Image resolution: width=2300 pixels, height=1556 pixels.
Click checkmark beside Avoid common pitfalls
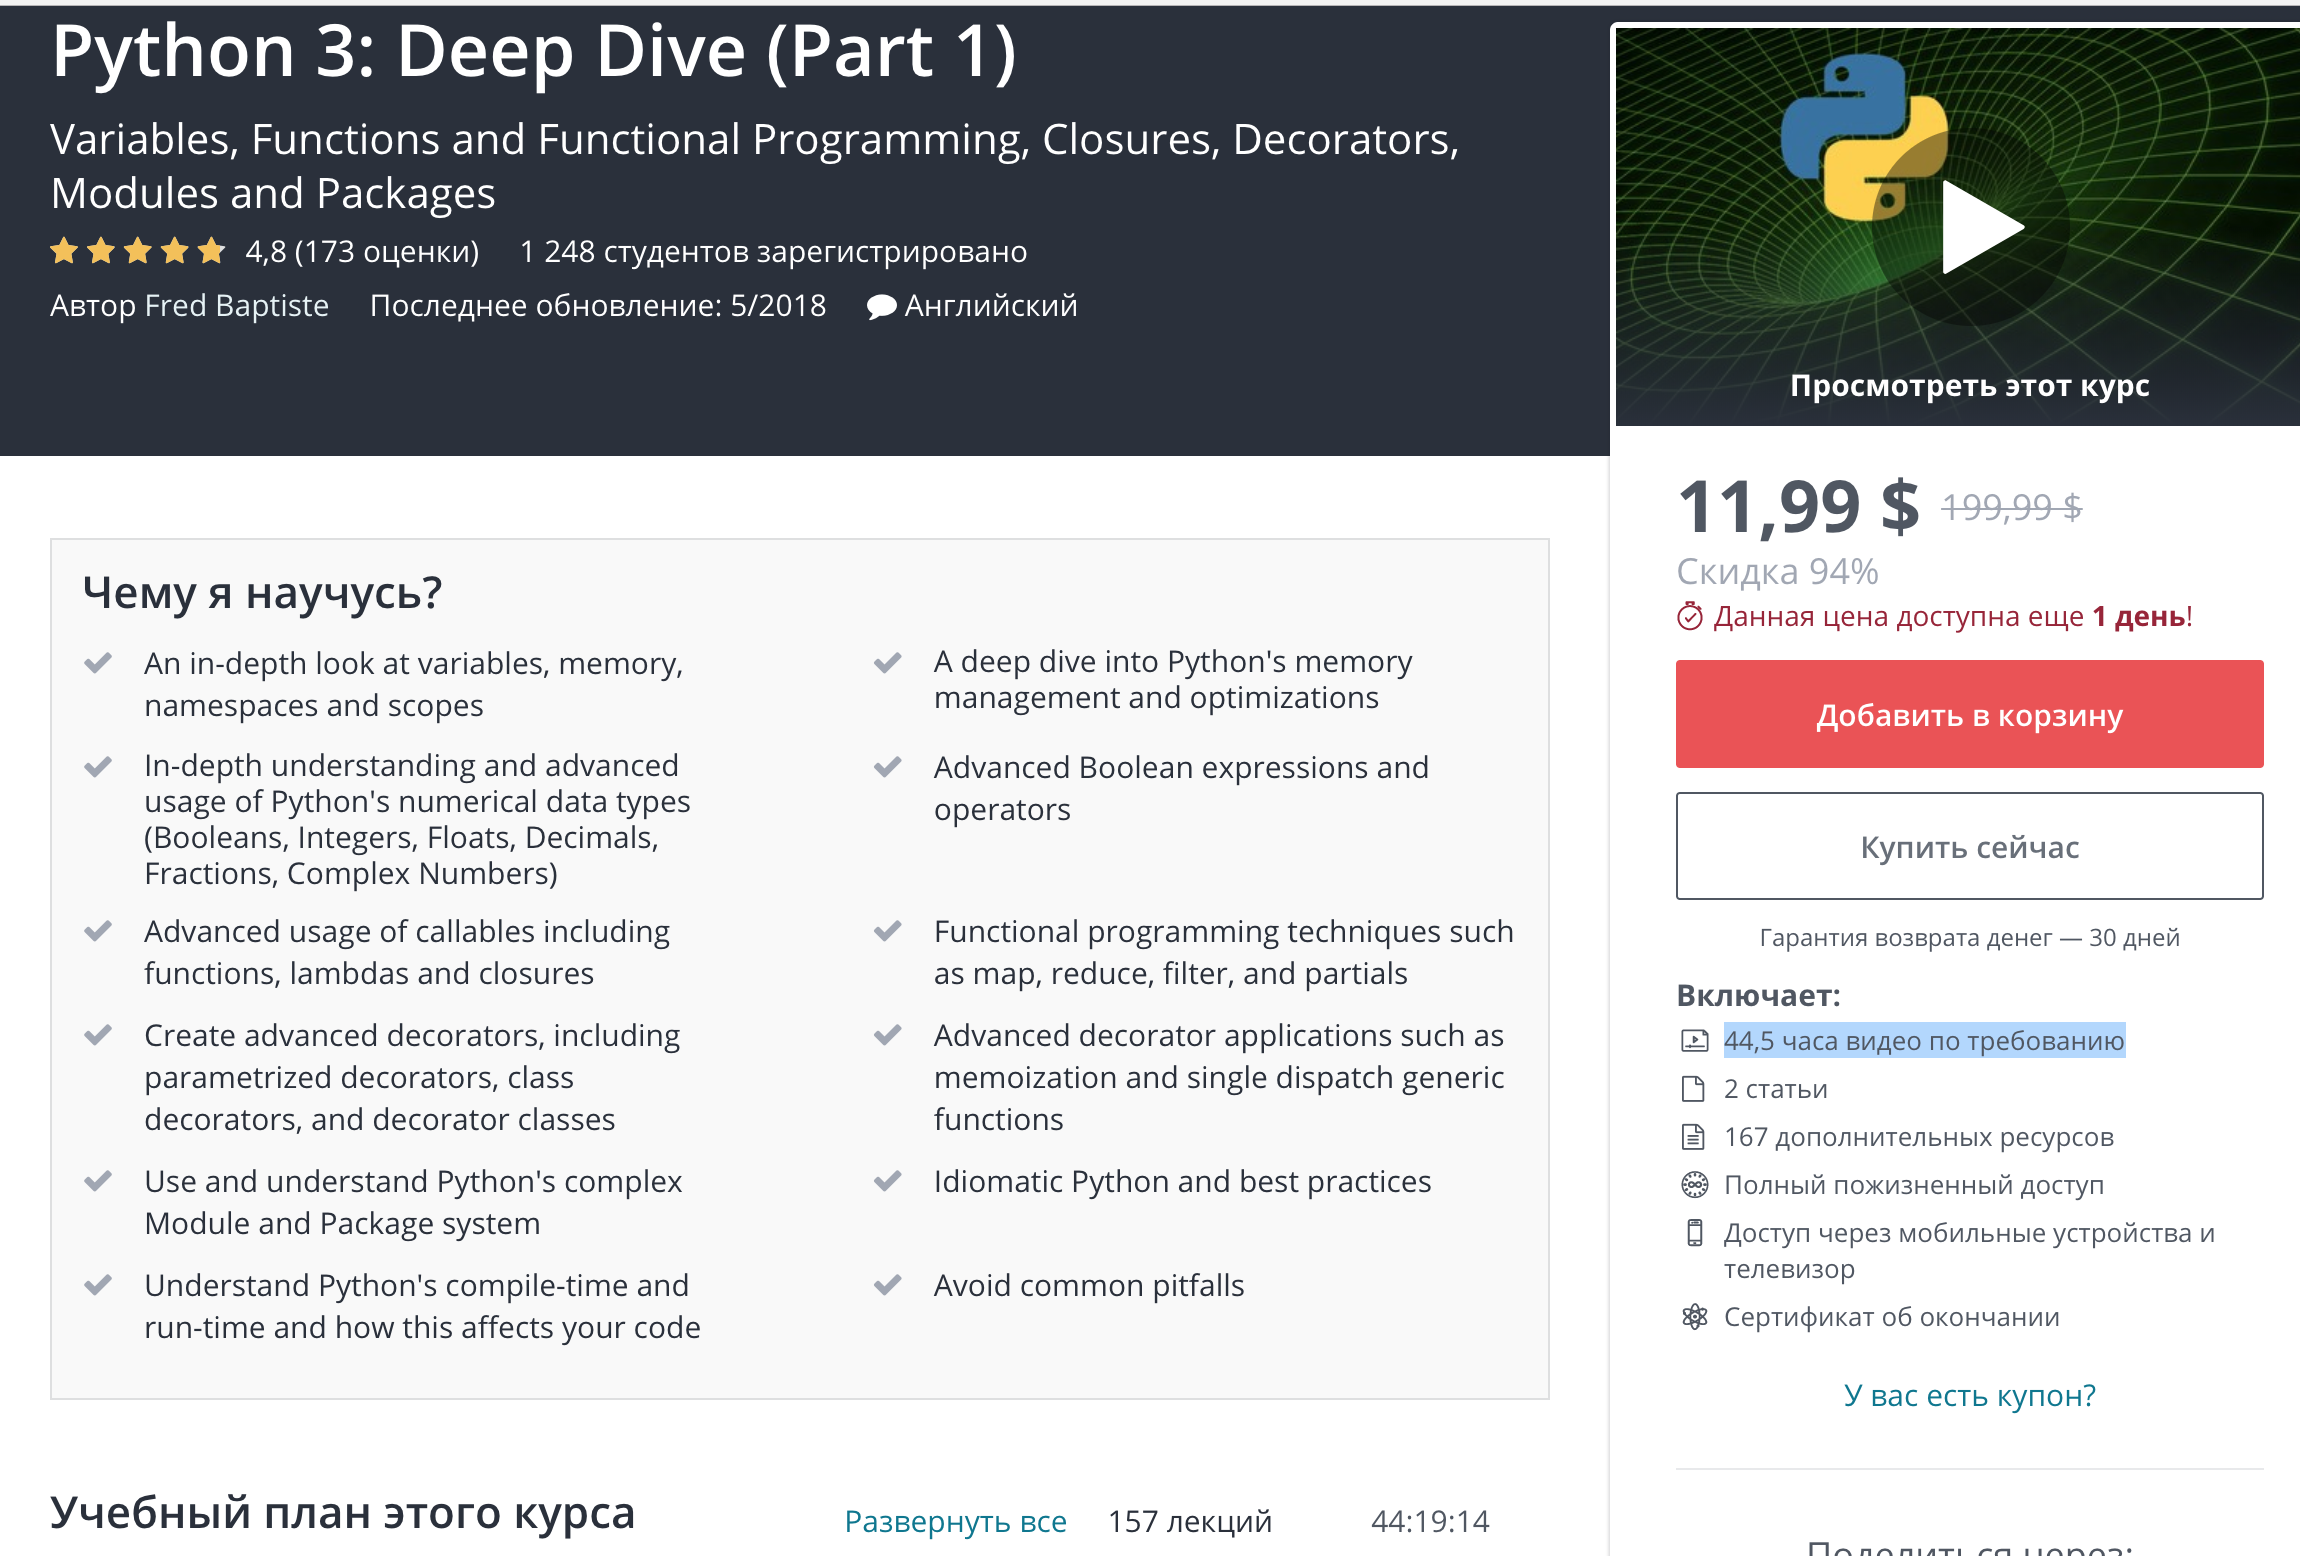pyautogui.click(x=887, y=1285)
